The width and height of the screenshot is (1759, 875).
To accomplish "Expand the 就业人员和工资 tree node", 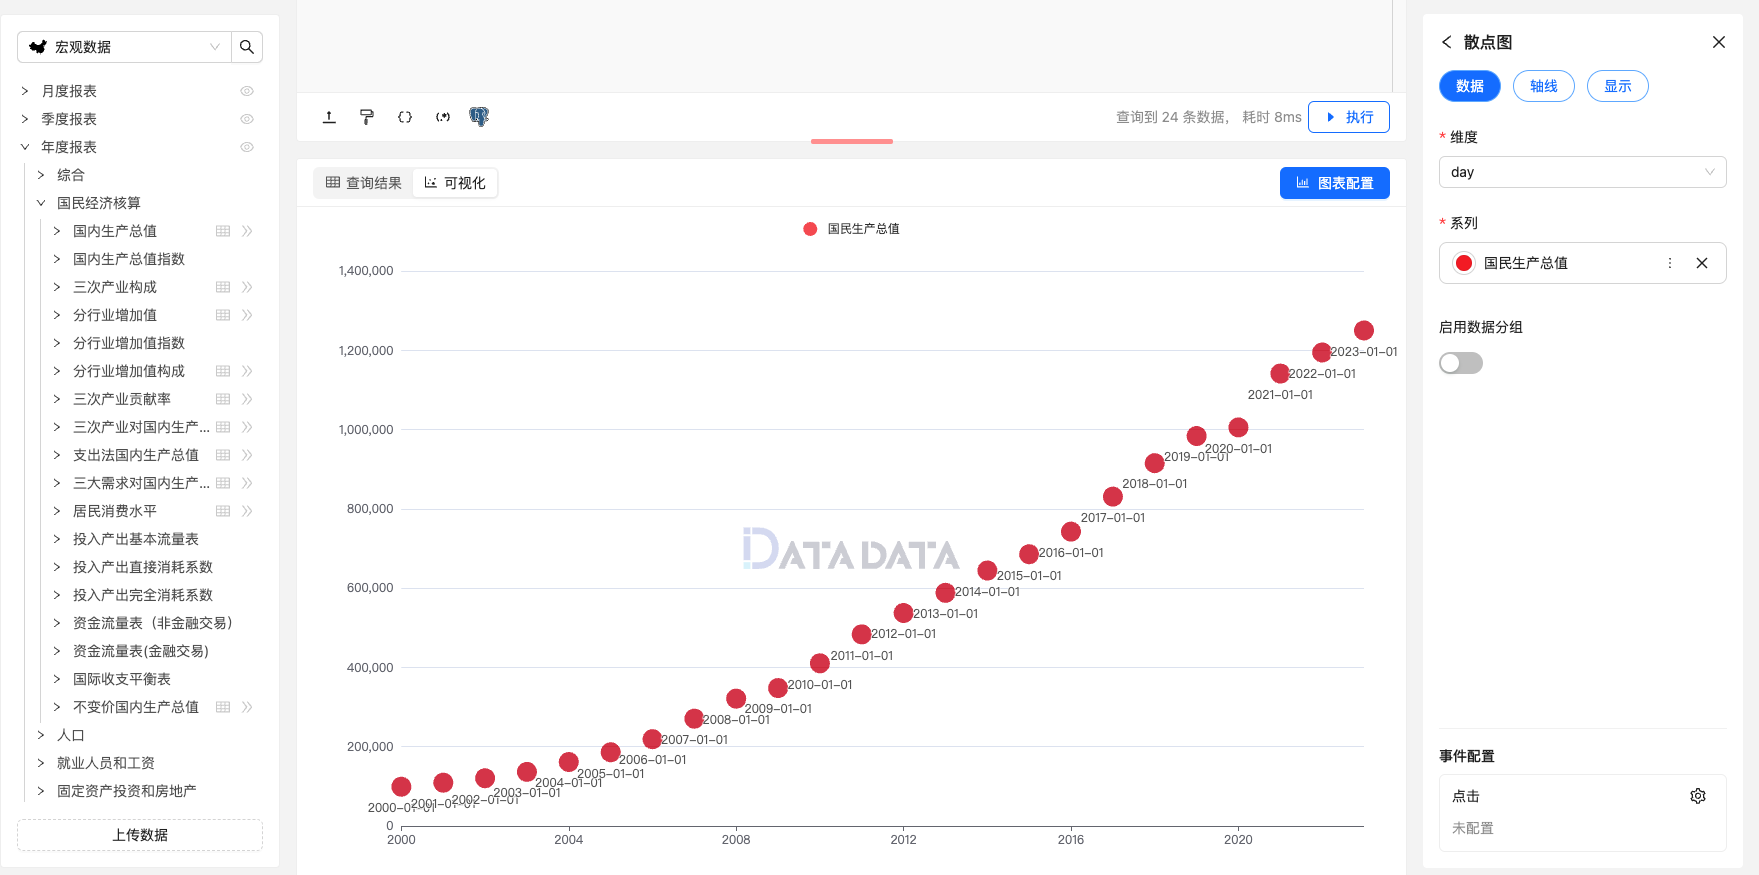I will pos(41,763).
